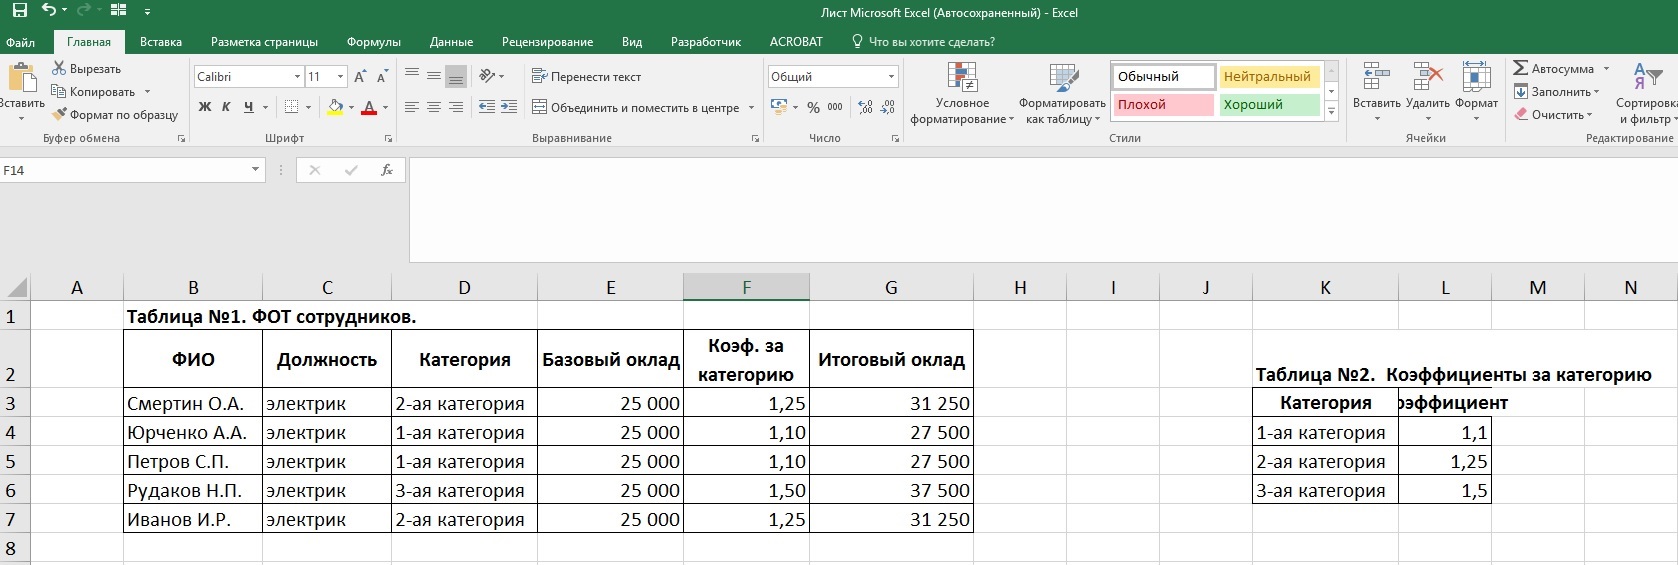The image size is (1678, 565).
Task: Apply the Плохой cell style swatch
Action: point(1162,105)
